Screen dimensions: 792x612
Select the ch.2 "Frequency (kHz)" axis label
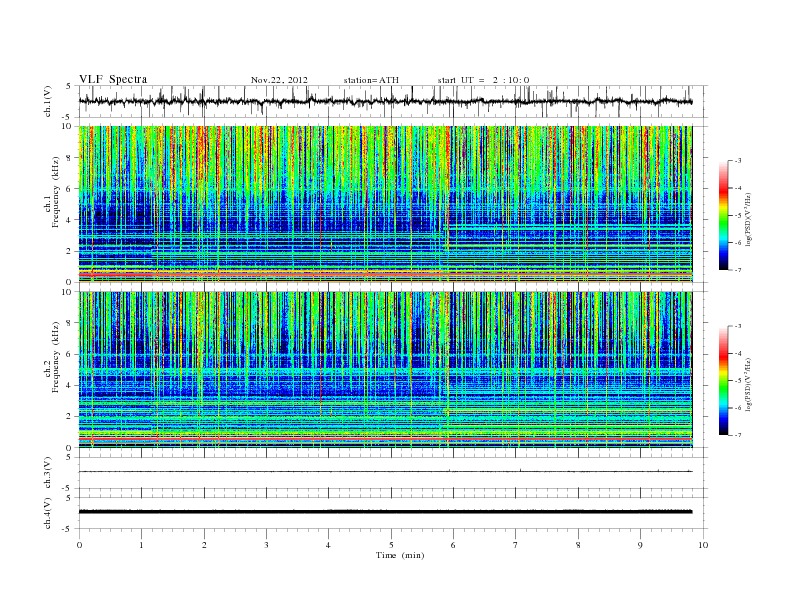point(56,358)
